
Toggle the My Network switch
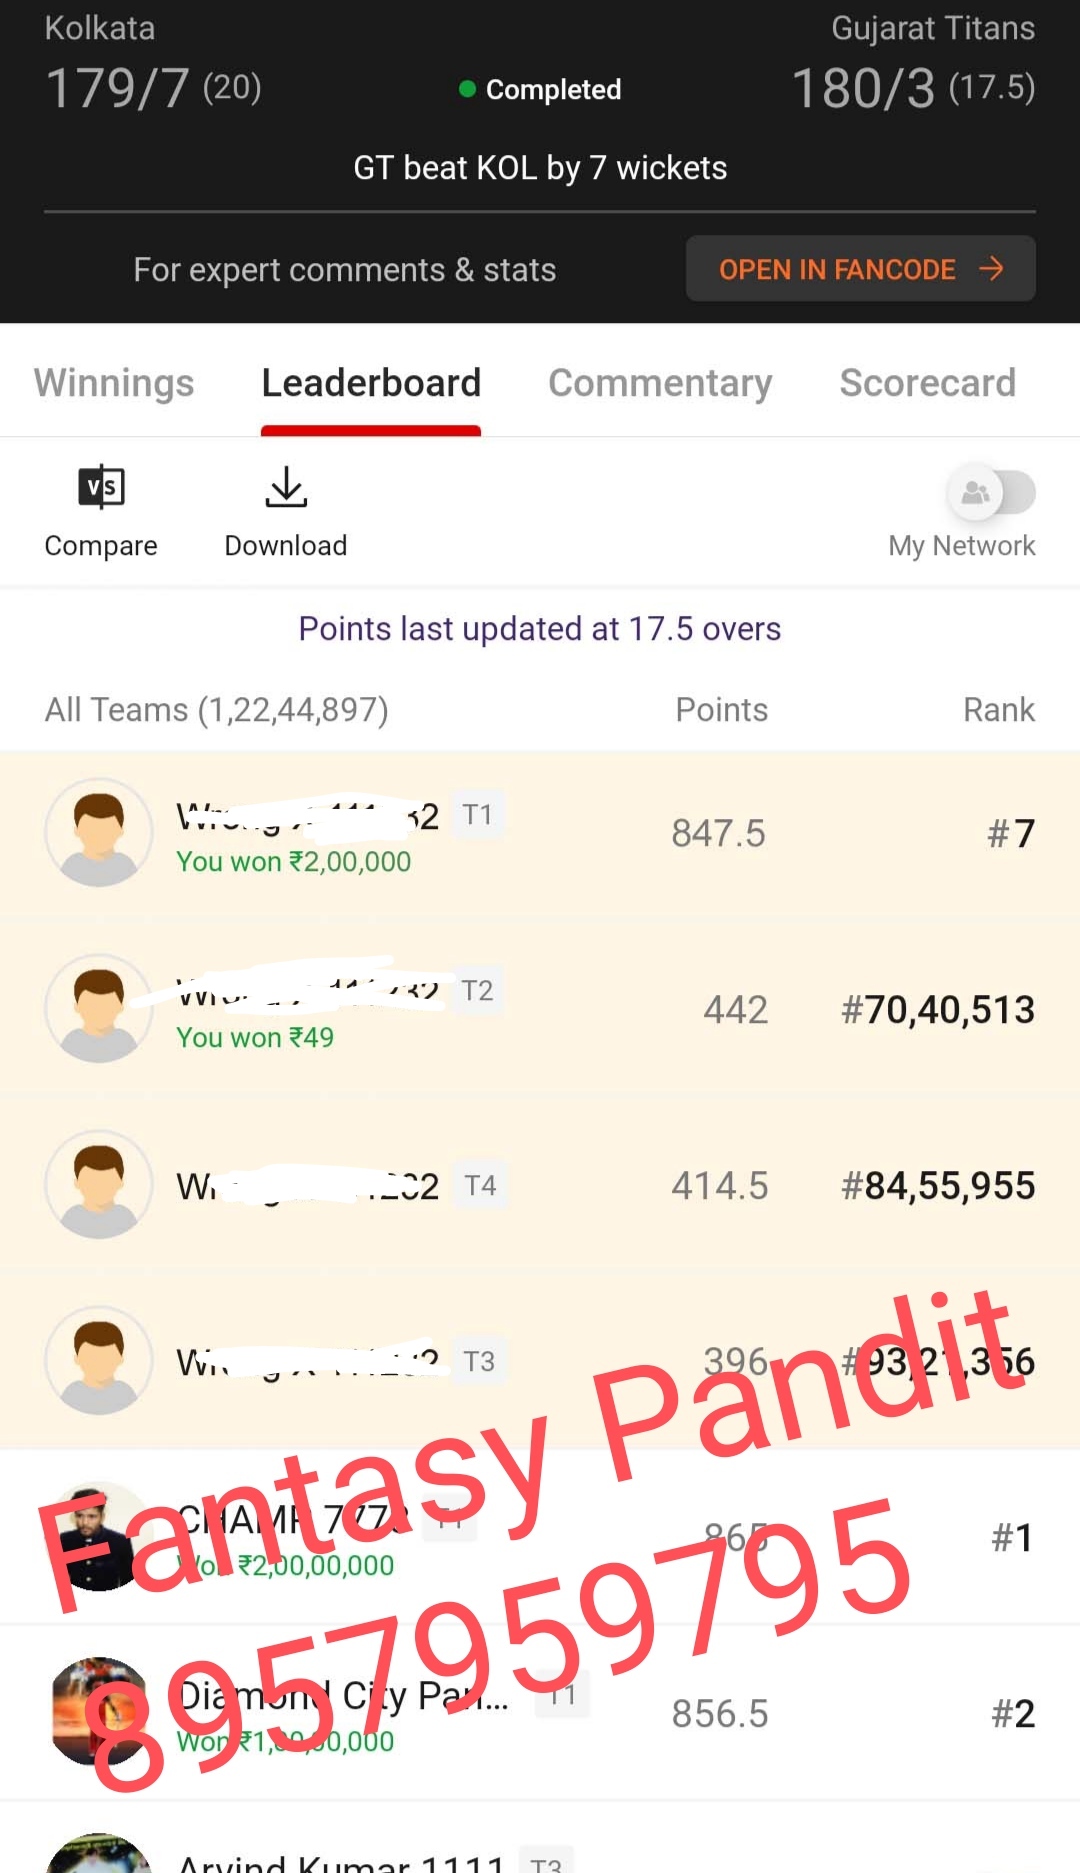click(x=990, y=492)
